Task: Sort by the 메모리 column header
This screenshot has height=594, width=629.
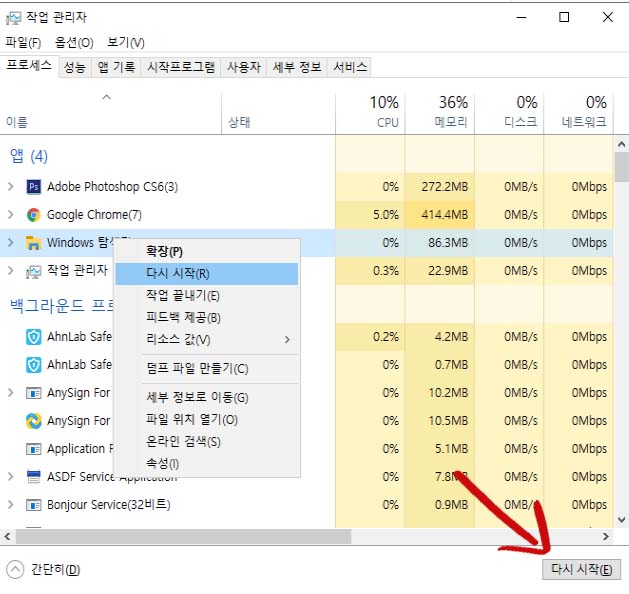Action: pyautogui.click(x=440, y=113)
